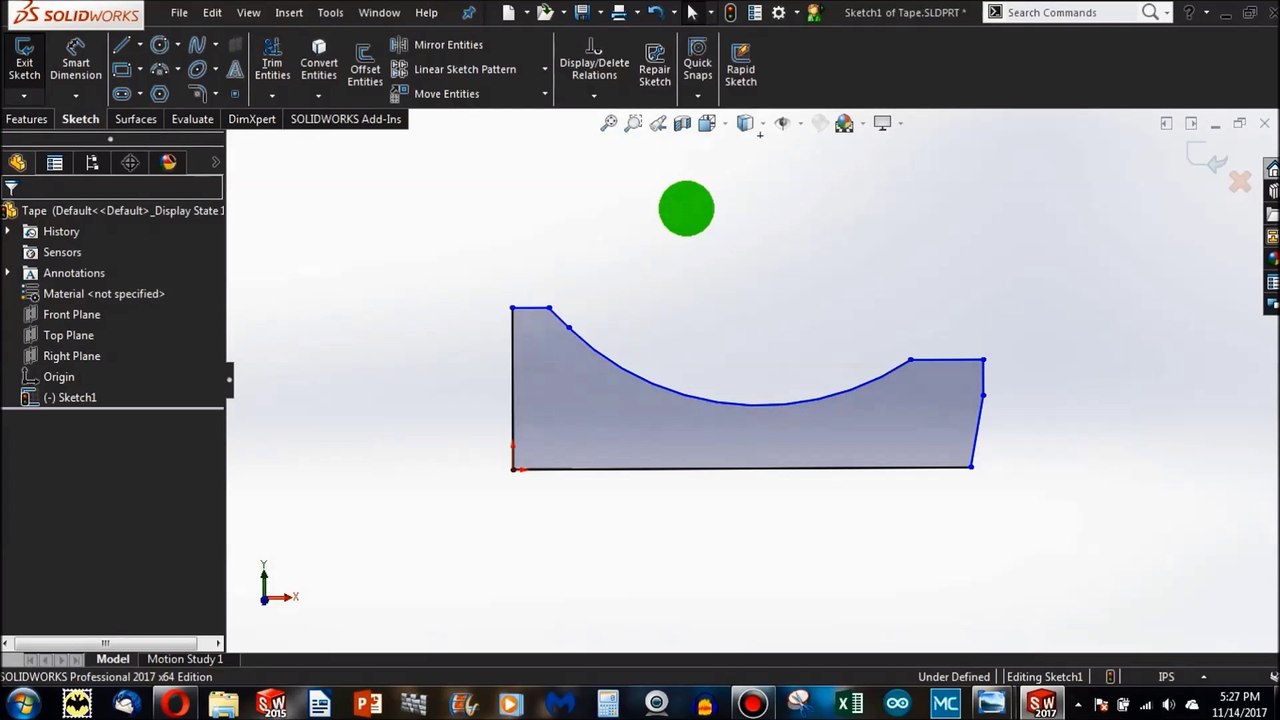Click the Repair Sketch tool
The width and height of the screenshot is (1280, 720).
click(655, 65)
